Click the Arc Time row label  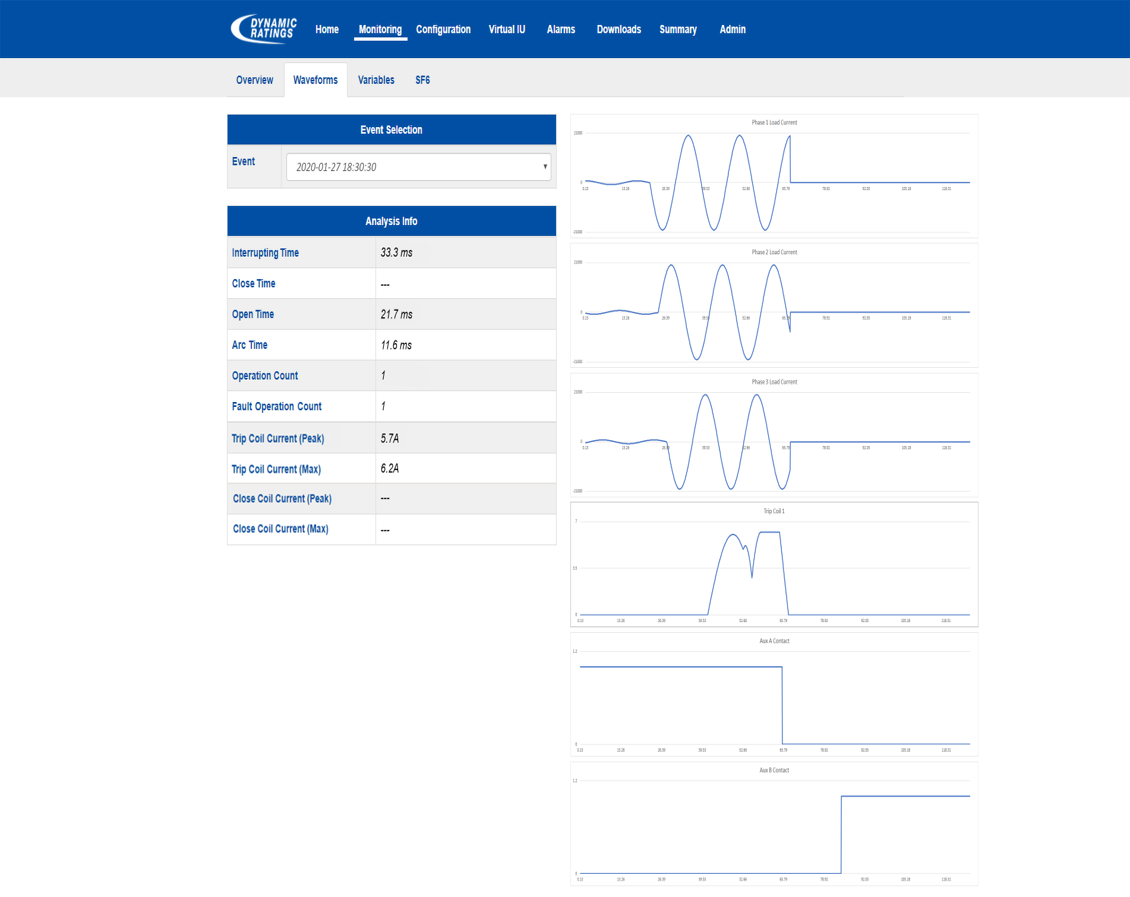(x=249, y=344)
